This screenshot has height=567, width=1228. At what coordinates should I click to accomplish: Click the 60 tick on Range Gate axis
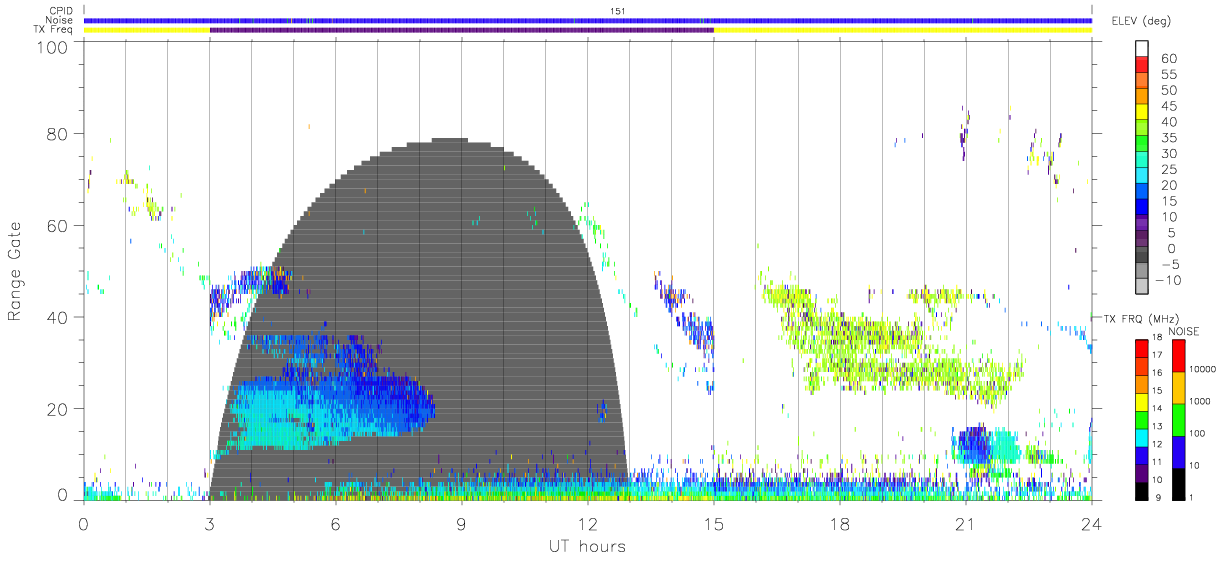click(x=58, y=226)
